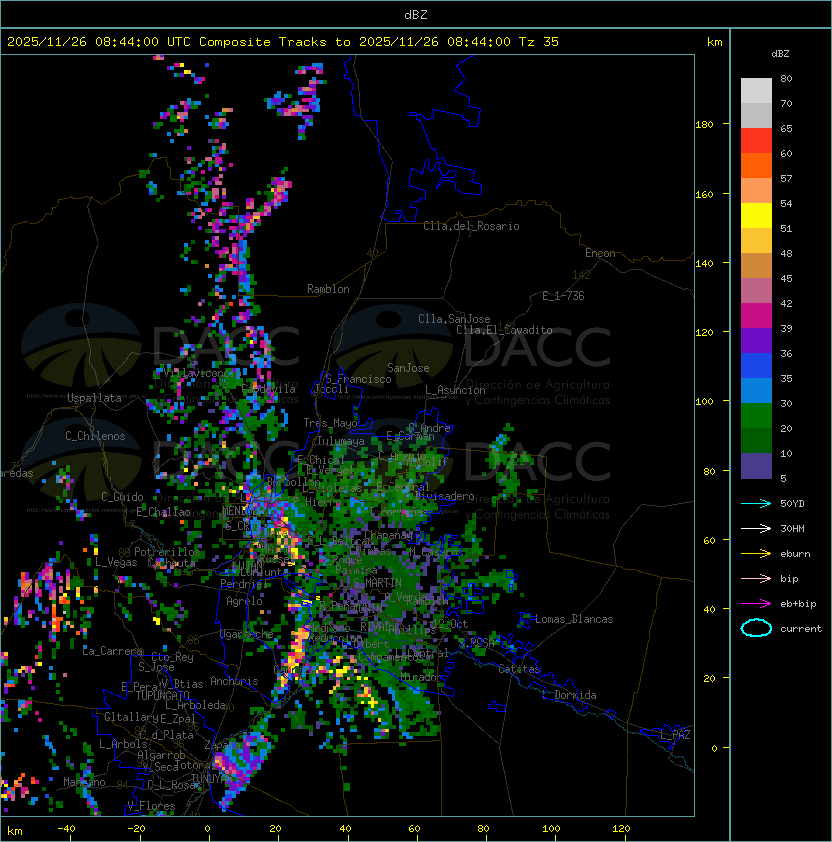Image resolution: width=832 pixels, height=842 pixels.
Task: Click the 'Anchoris' label
Action: coord(234,681)
